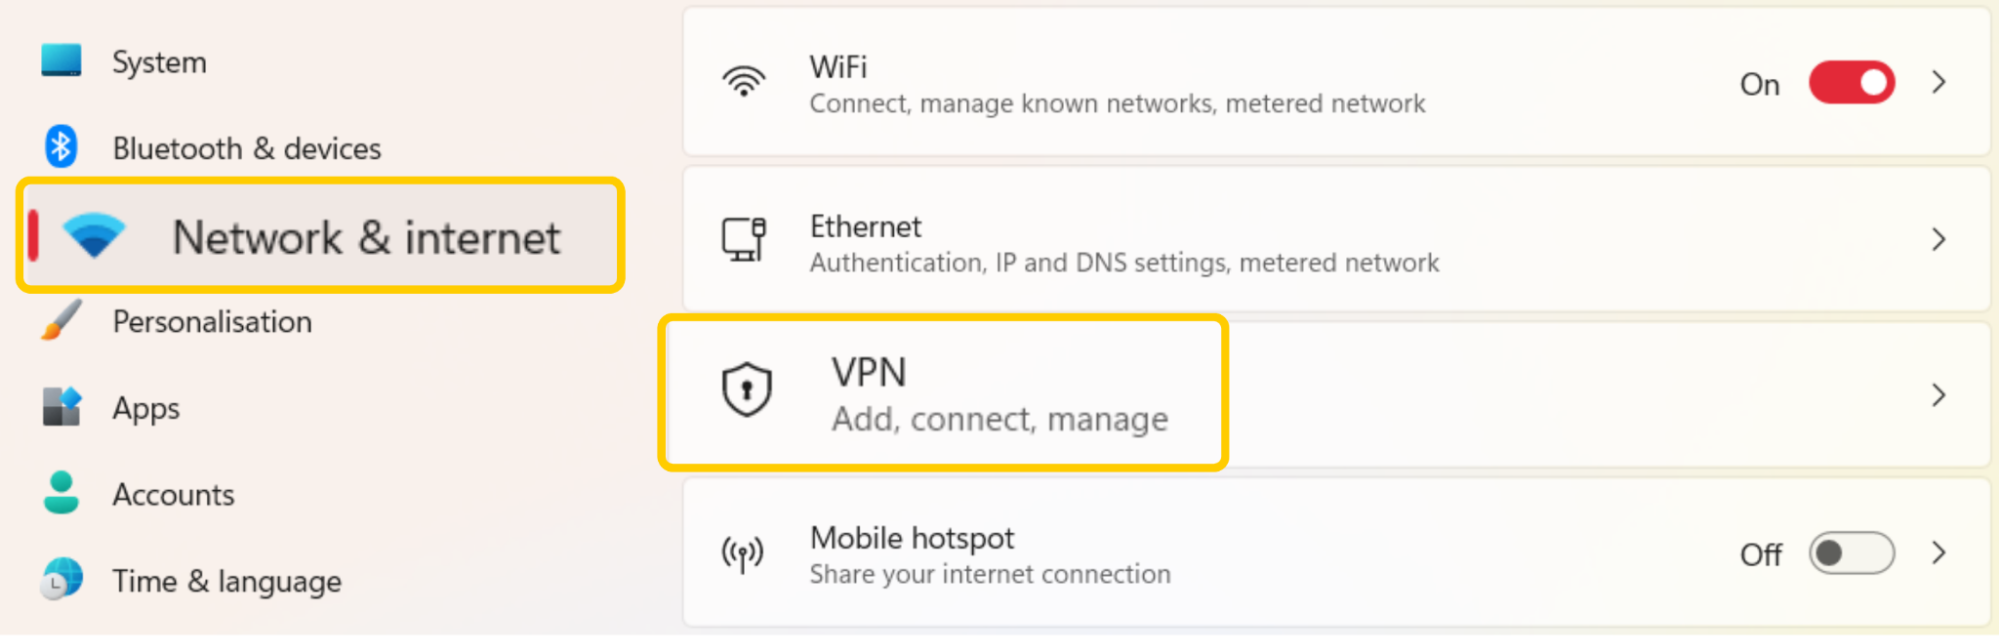Screen dimensions: 1999x636
Task: Toggle WiFi switch showing On
Action: click(1850, 83)
